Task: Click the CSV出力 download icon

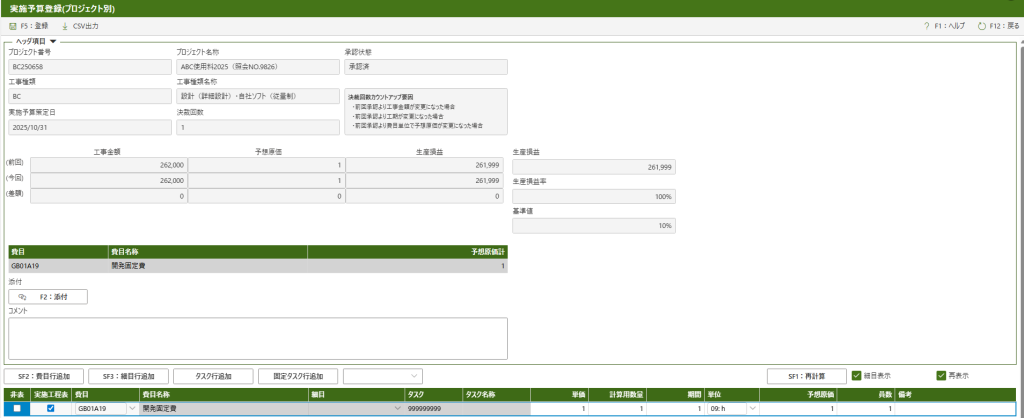Action: coord(65,26)
